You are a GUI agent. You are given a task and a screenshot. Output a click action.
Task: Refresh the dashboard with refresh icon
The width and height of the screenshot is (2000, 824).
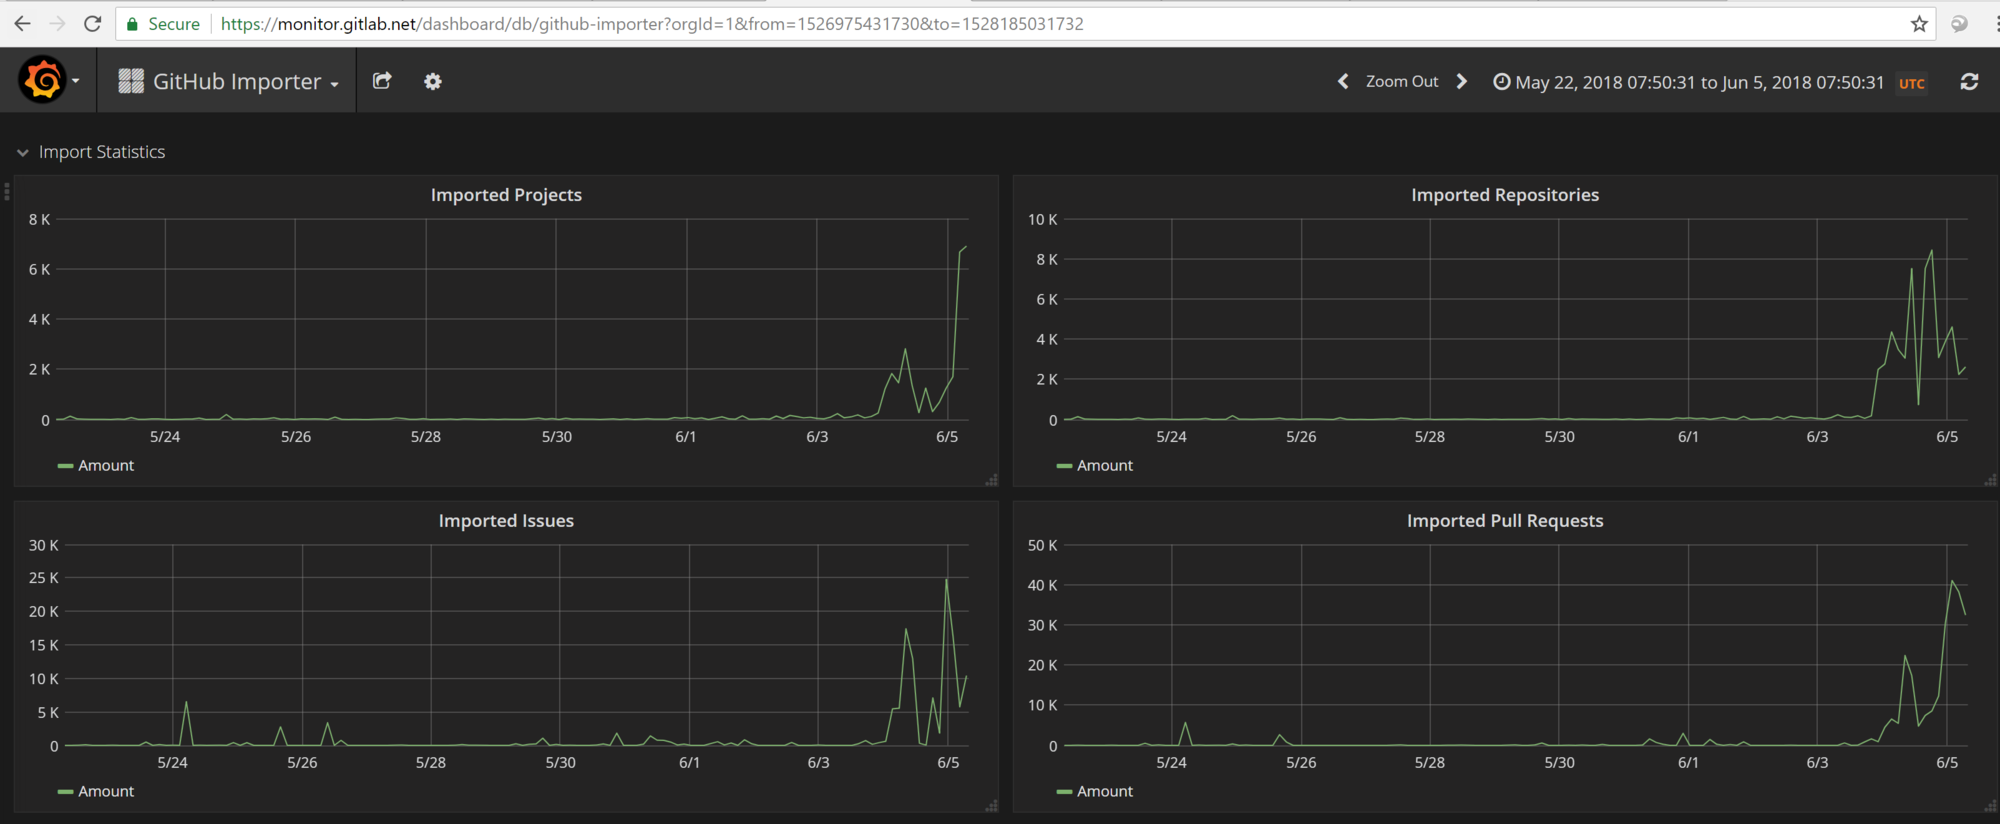tap(1969, 82)
